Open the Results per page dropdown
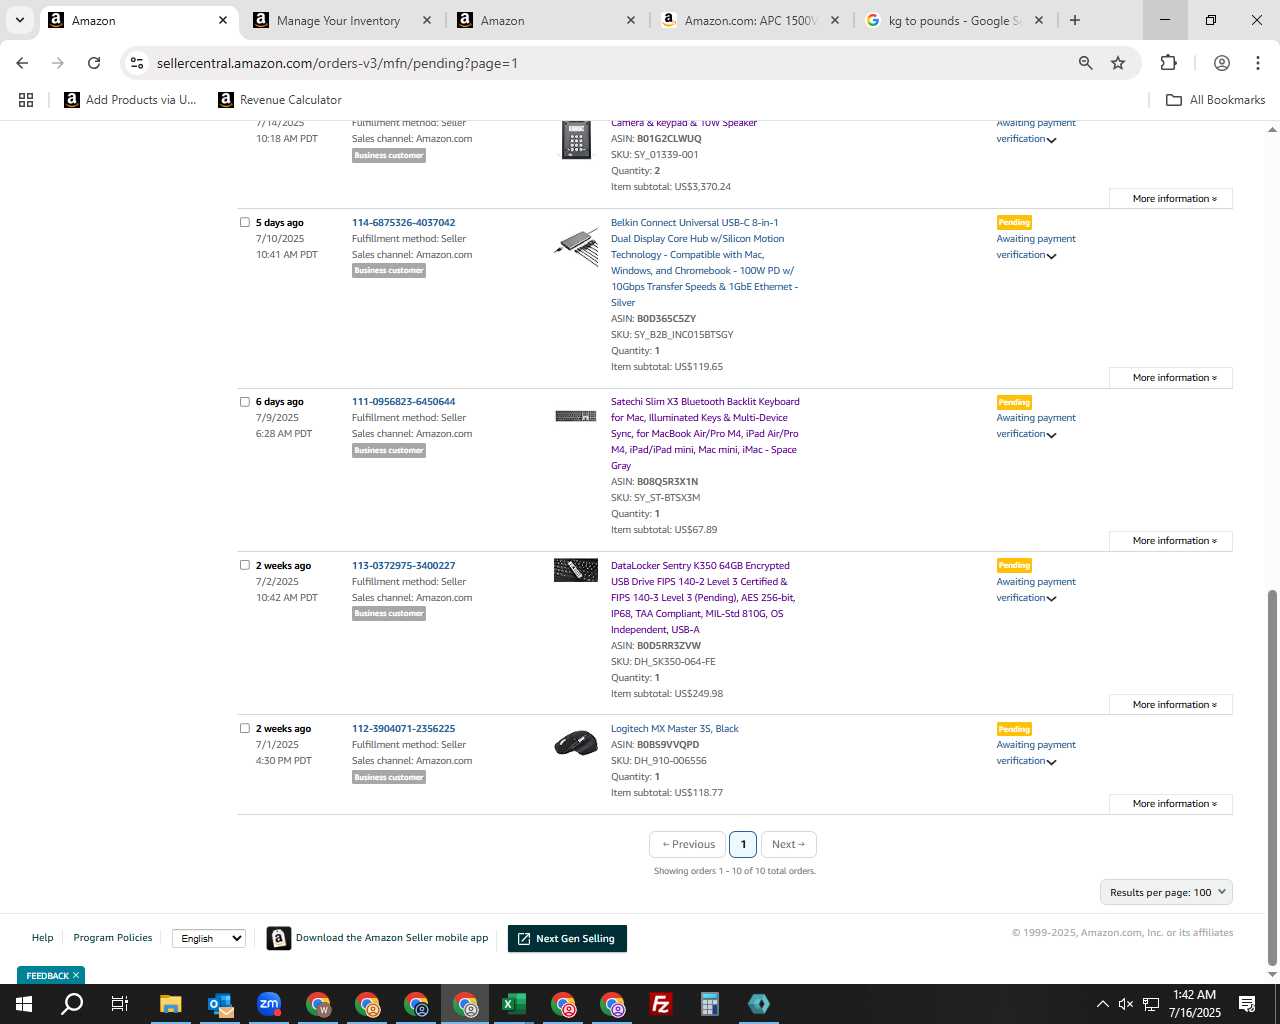Viewport: 1280px width, 1024px height. pyautogui.click(x=1166, y=892)
